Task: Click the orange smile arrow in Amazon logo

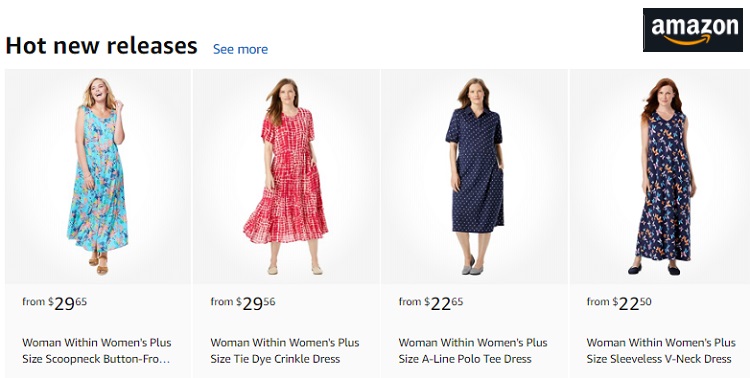Action: coord(687,40)
